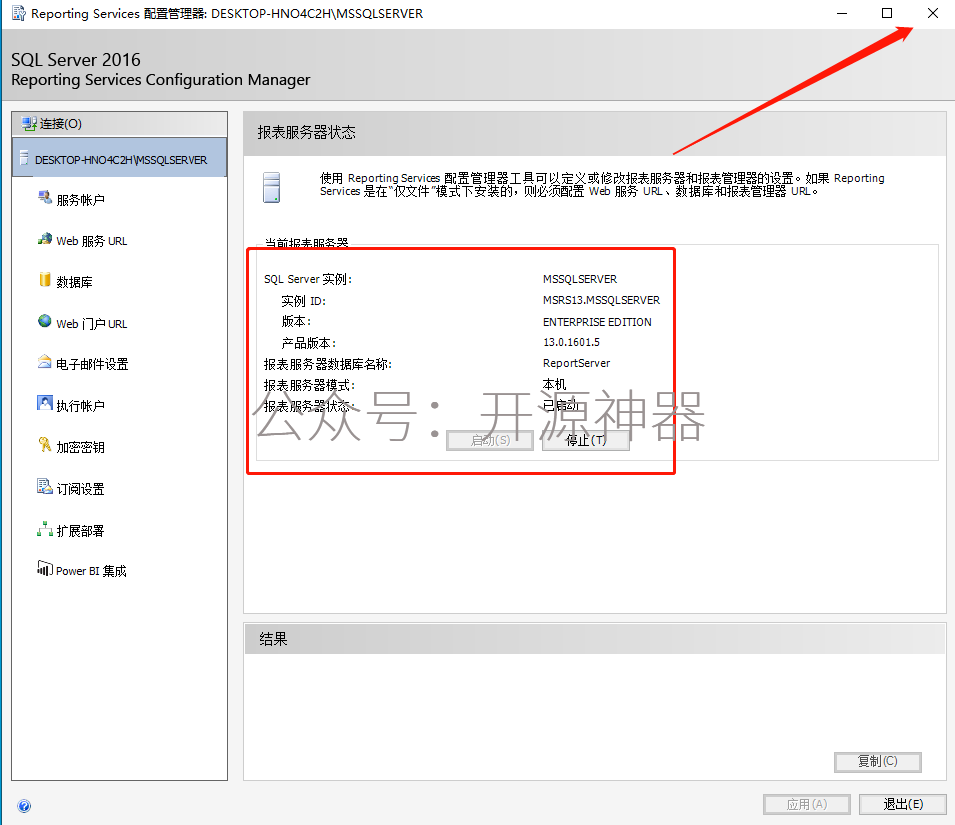The image size is (955, 825).
Task: Click the 产品版本 label
Action: click(x=309, y=343)
